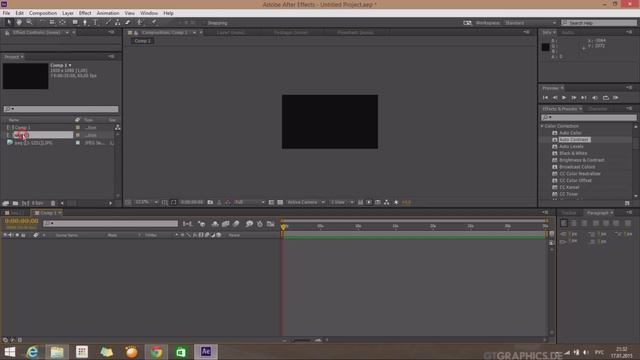Select the Zoom magnifier tool
The image size is (640, 360).
coord(29,22)
